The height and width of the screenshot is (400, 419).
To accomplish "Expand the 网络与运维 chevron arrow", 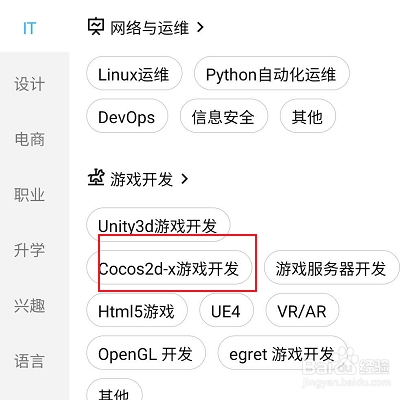I will click(200, 27).
